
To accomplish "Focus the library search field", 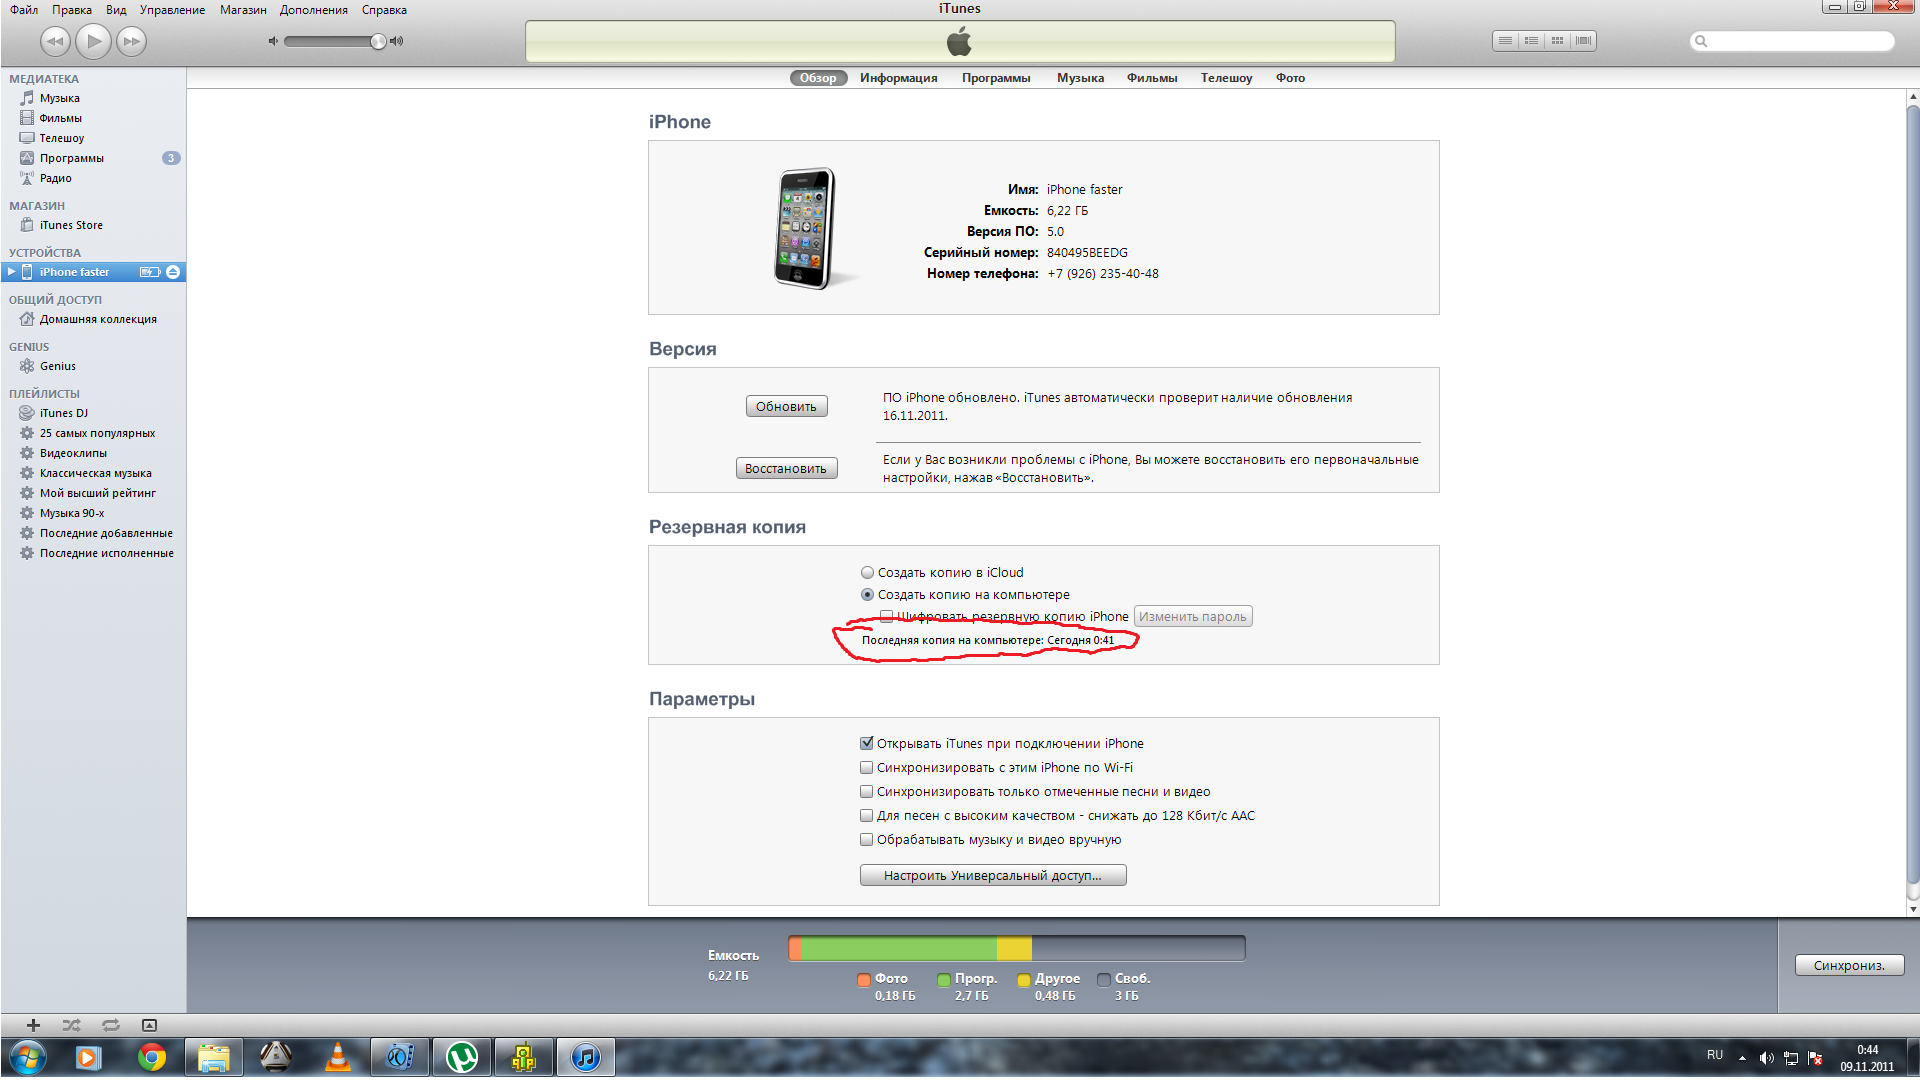I will 1792,41.
